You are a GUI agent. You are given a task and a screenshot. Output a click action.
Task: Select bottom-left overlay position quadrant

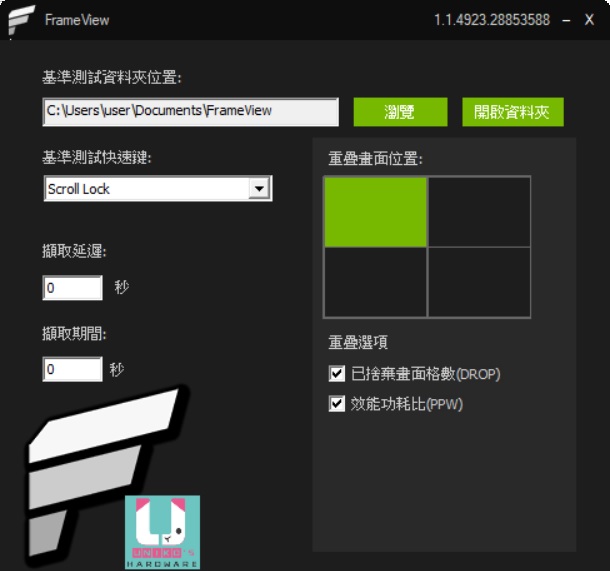[x=375, y=282]
